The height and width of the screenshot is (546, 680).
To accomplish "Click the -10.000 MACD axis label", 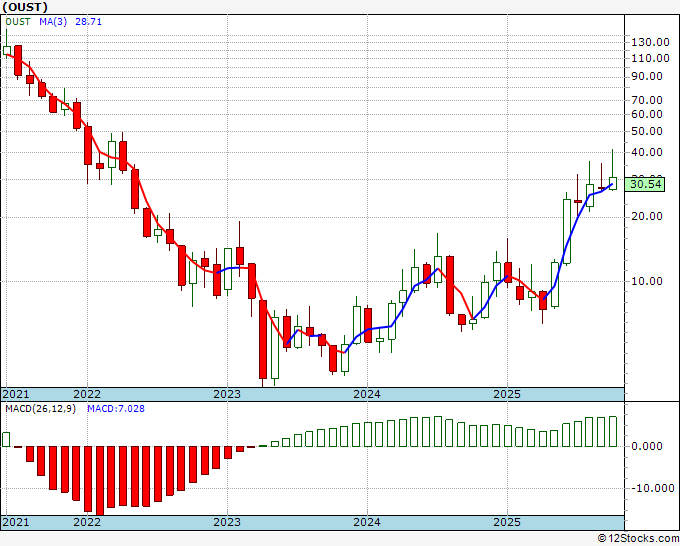I will 652,488.
